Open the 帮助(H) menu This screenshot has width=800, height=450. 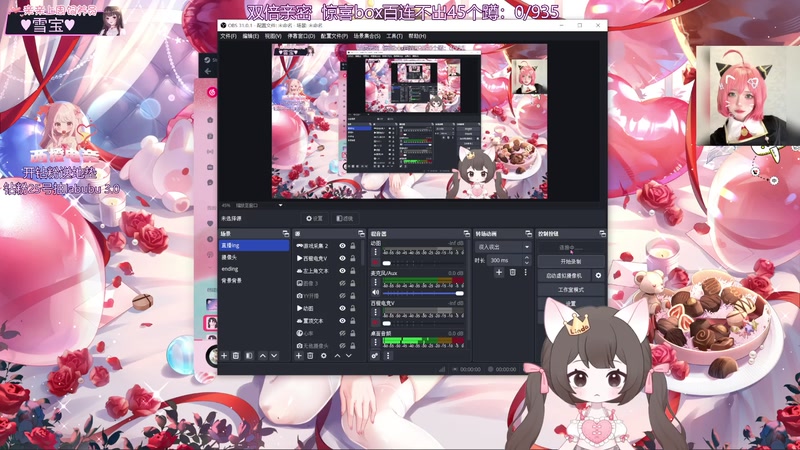click(417, 36)
